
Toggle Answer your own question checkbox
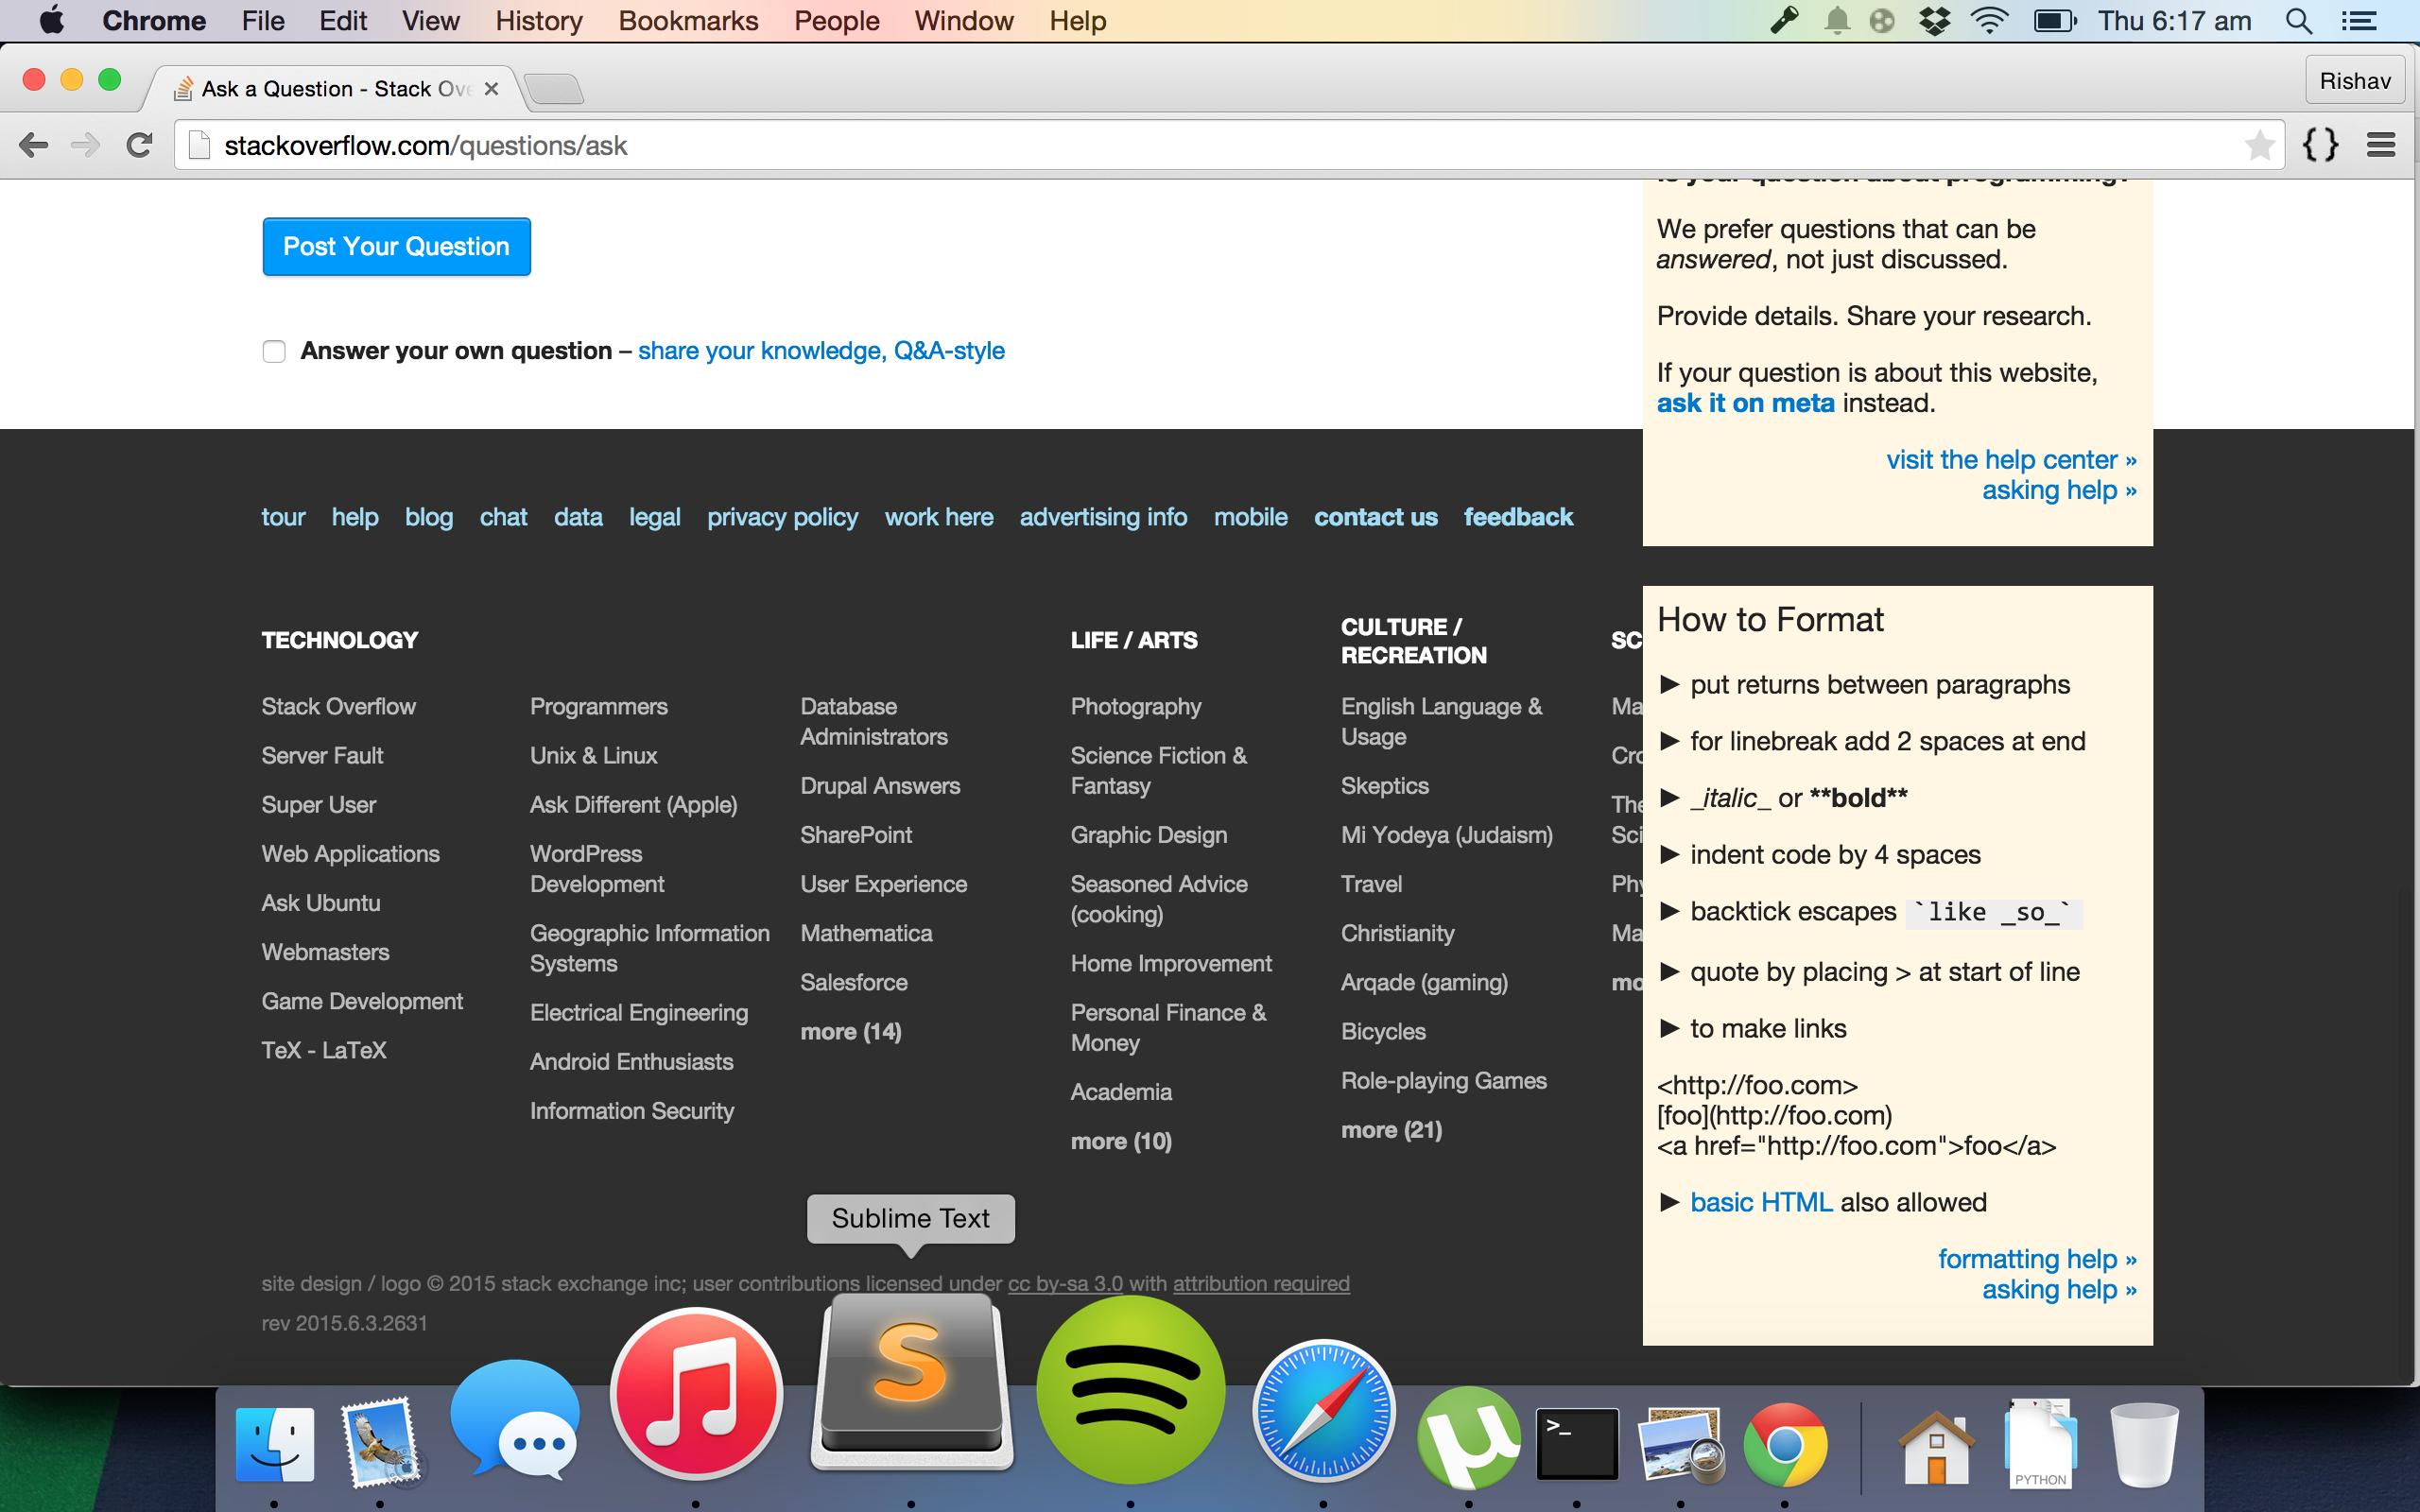273,351
